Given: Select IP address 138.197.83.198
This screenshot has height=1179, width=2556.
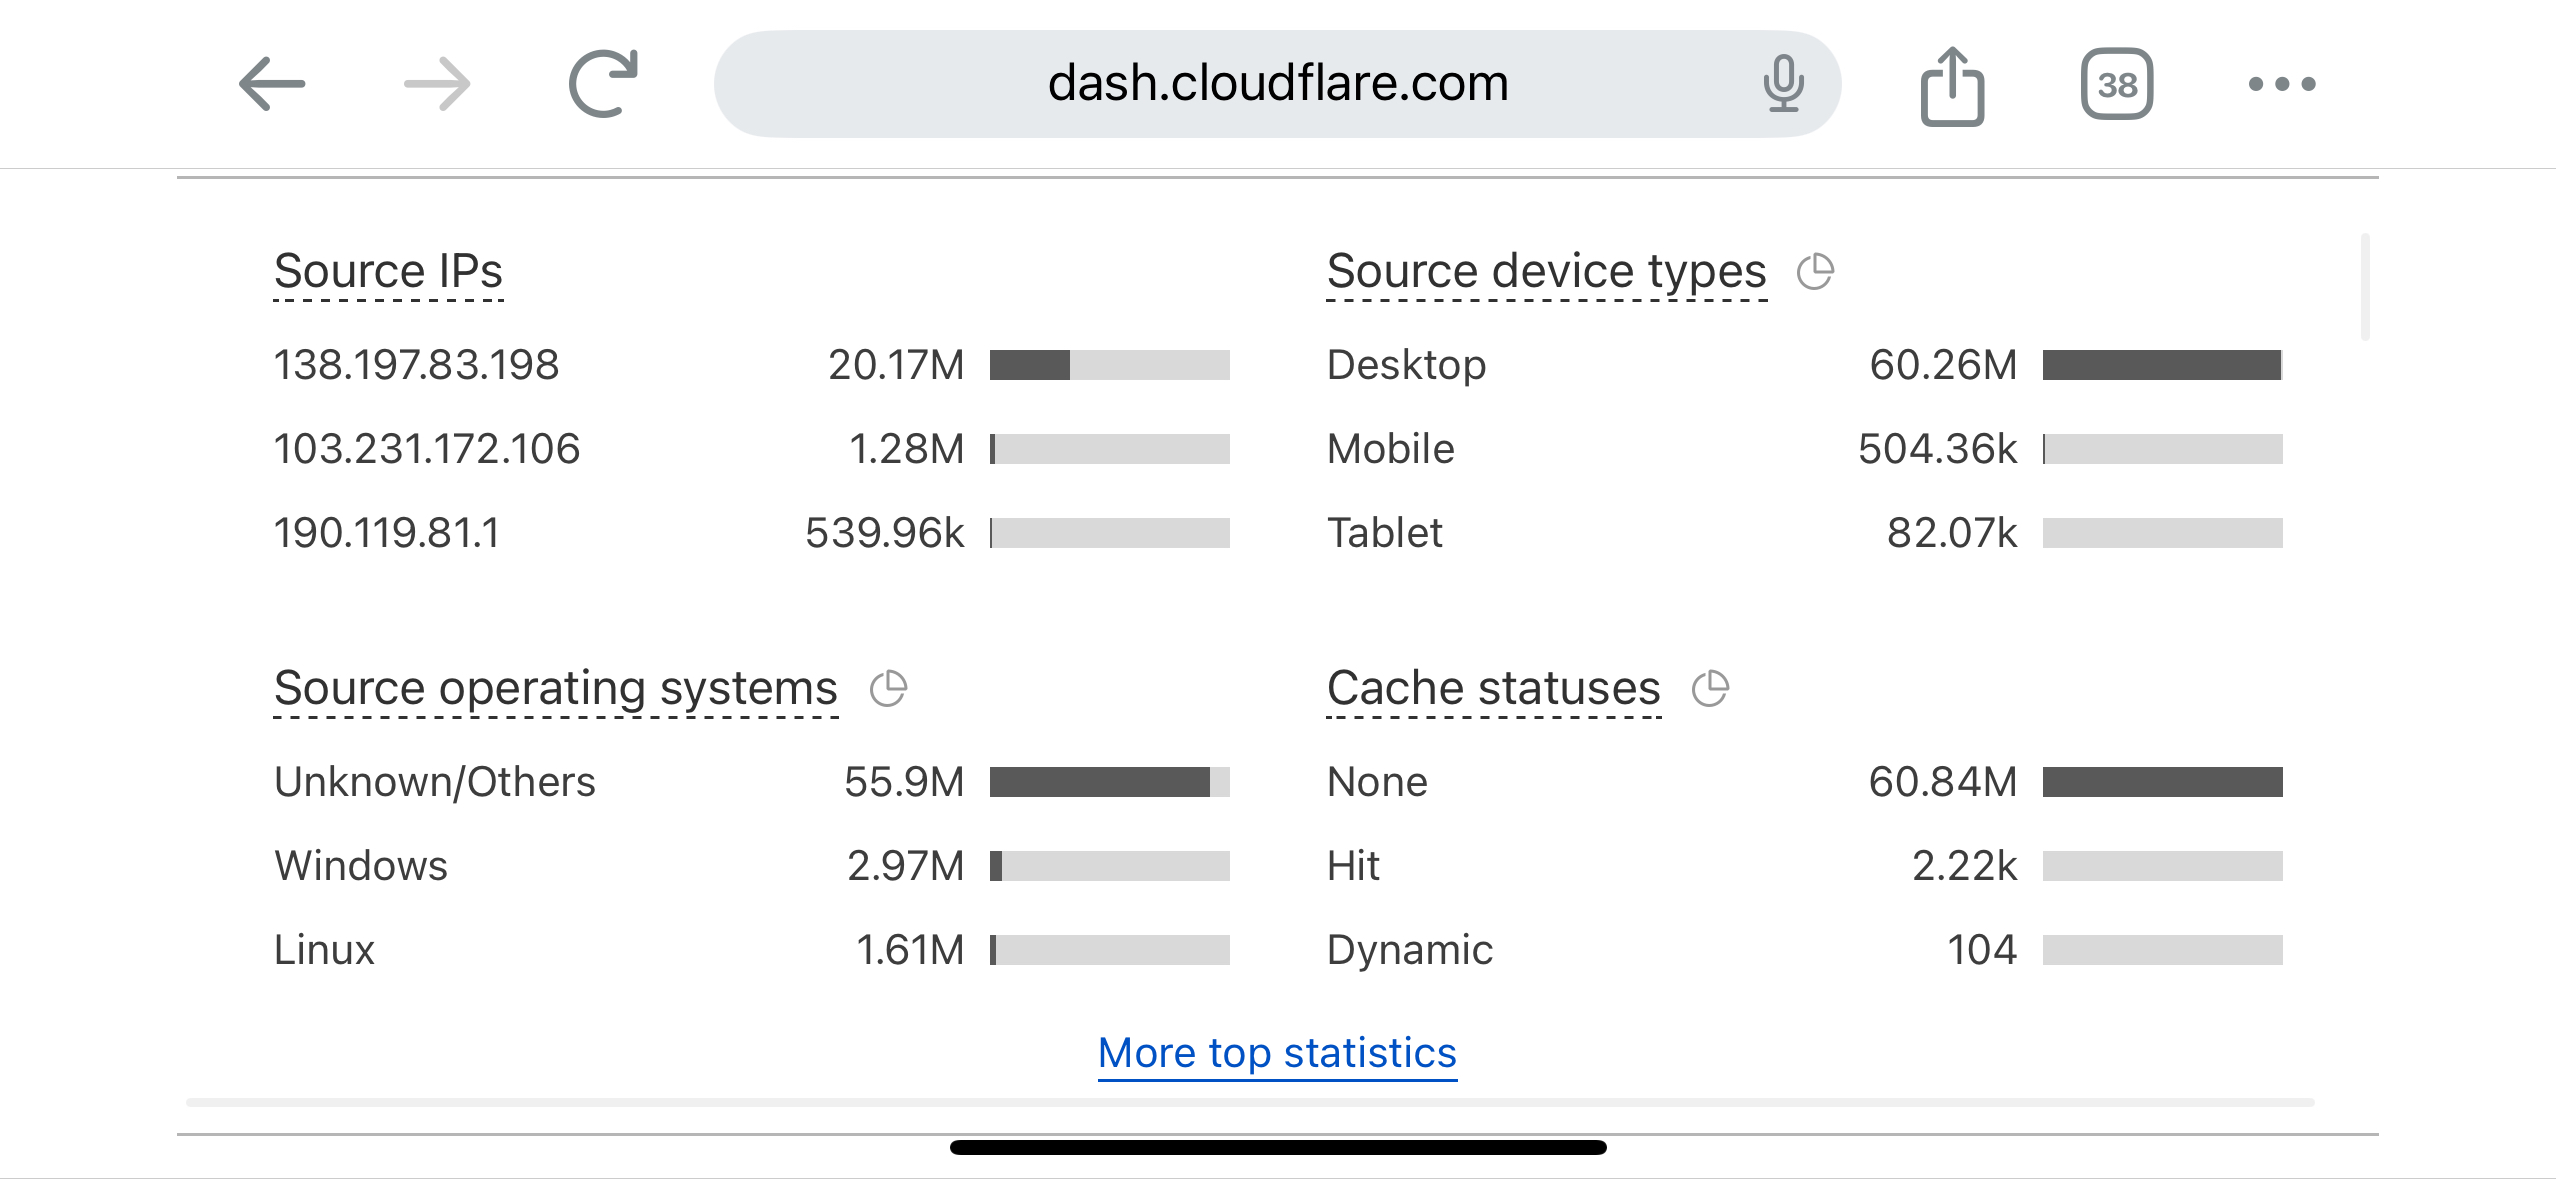Looking at the screenshot, I should (x=416, y=365).
